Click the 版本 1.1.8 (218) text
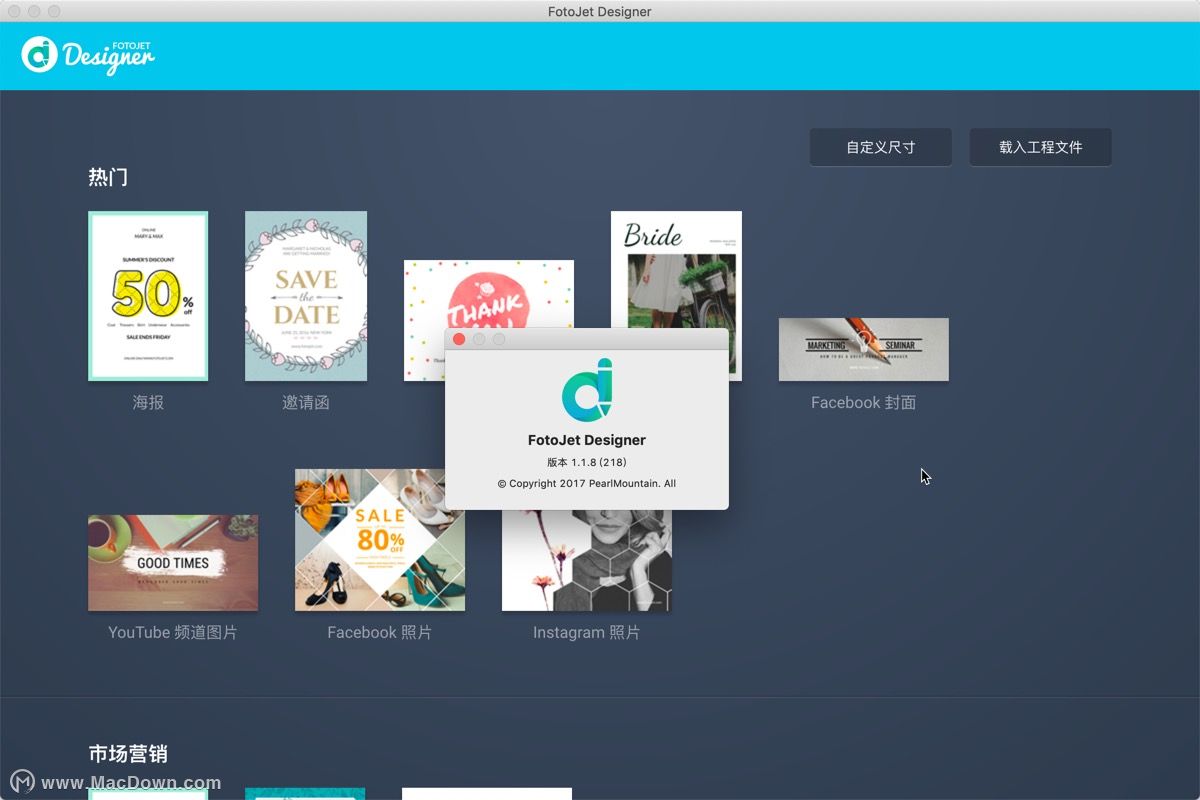 [x=587, y=462]
